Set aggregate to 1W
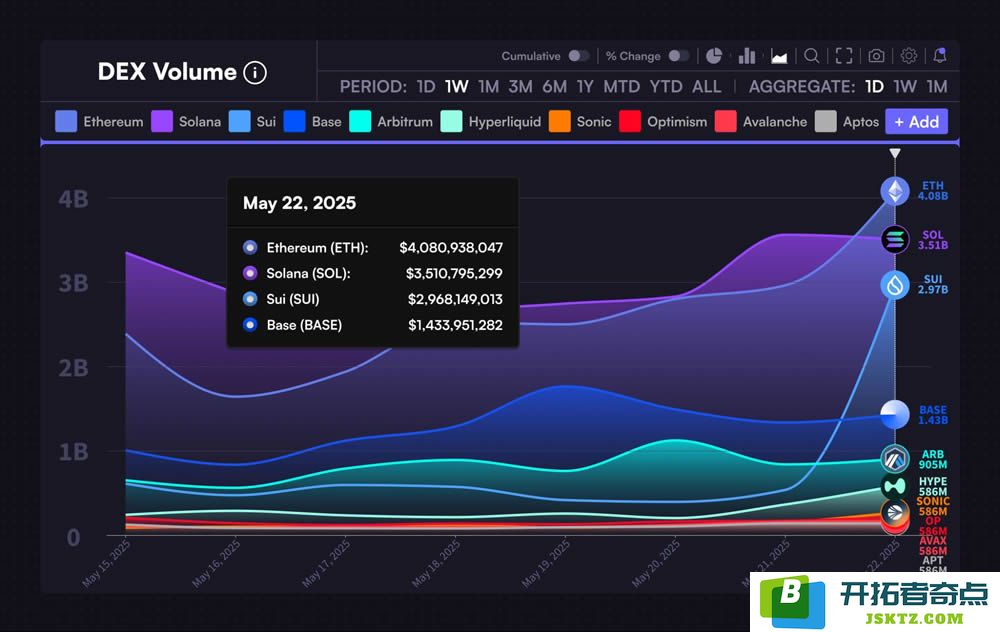Image resolution: width=1000 pixels, height=632 pixels. tap(905, 87)
